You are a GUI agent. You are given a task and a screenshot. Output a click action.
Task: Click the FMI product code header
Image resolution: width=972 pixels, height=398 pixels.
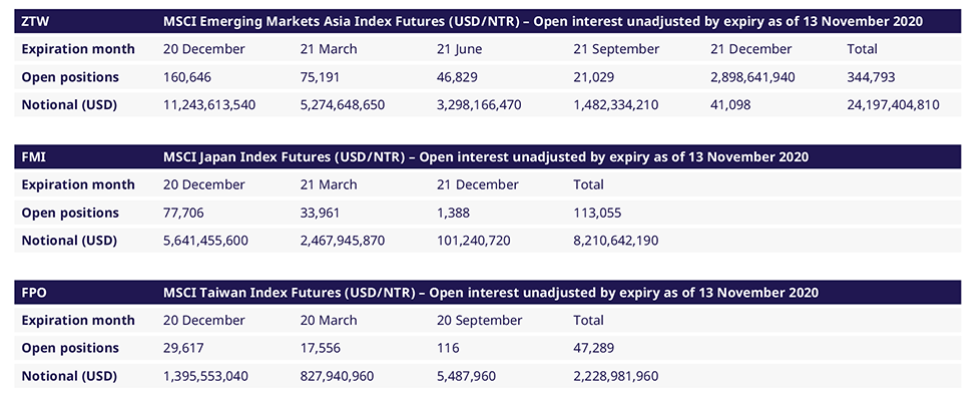point(32,157)
